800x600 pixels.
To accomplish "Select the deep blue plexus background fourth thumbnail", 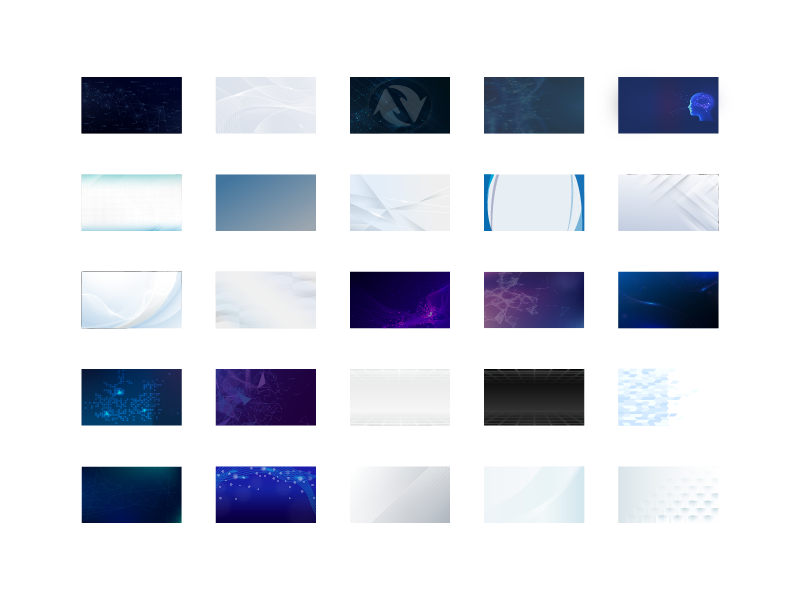I will click(534, 103).
